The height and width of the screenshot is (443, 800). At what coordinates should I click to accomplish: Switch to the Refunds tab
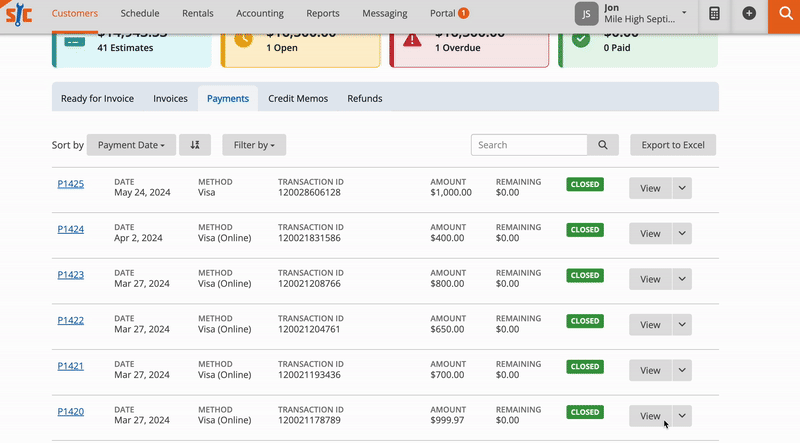(365, 99)
